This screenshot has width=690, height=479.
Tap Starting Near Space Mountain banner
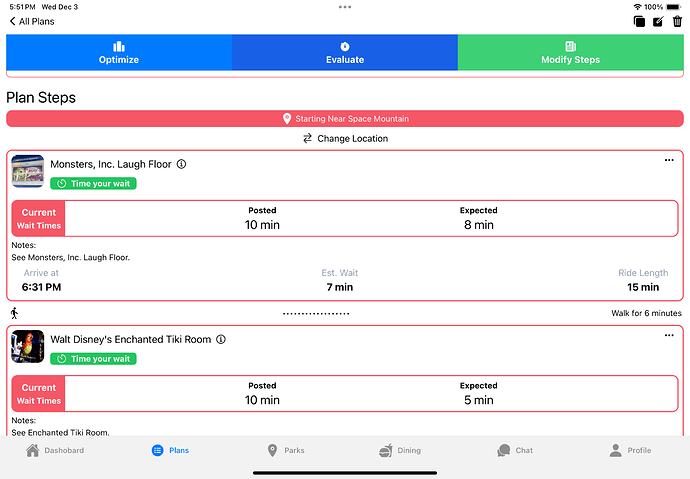[345, 119]
